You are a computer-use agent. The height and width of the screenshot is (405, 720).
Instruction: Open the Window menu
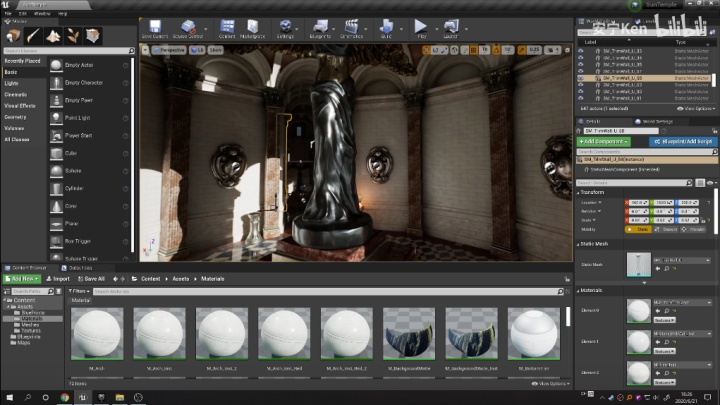pos(42,14)
